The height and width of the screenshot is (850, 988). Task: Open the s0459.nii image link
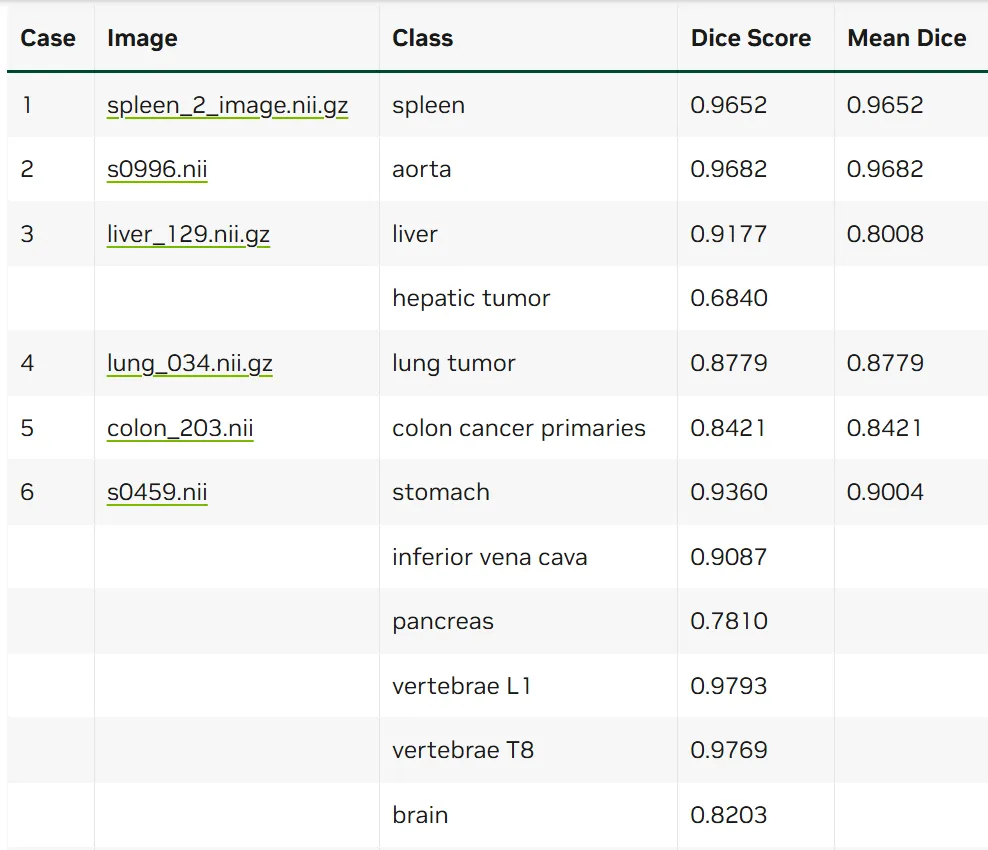(x=157, y=491)
